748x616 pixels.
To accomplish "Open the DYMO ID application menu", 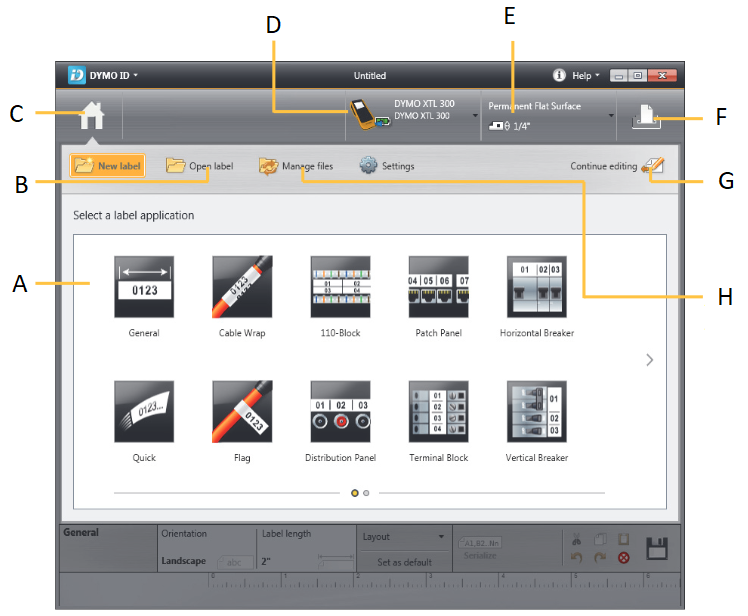I will 114,75.
